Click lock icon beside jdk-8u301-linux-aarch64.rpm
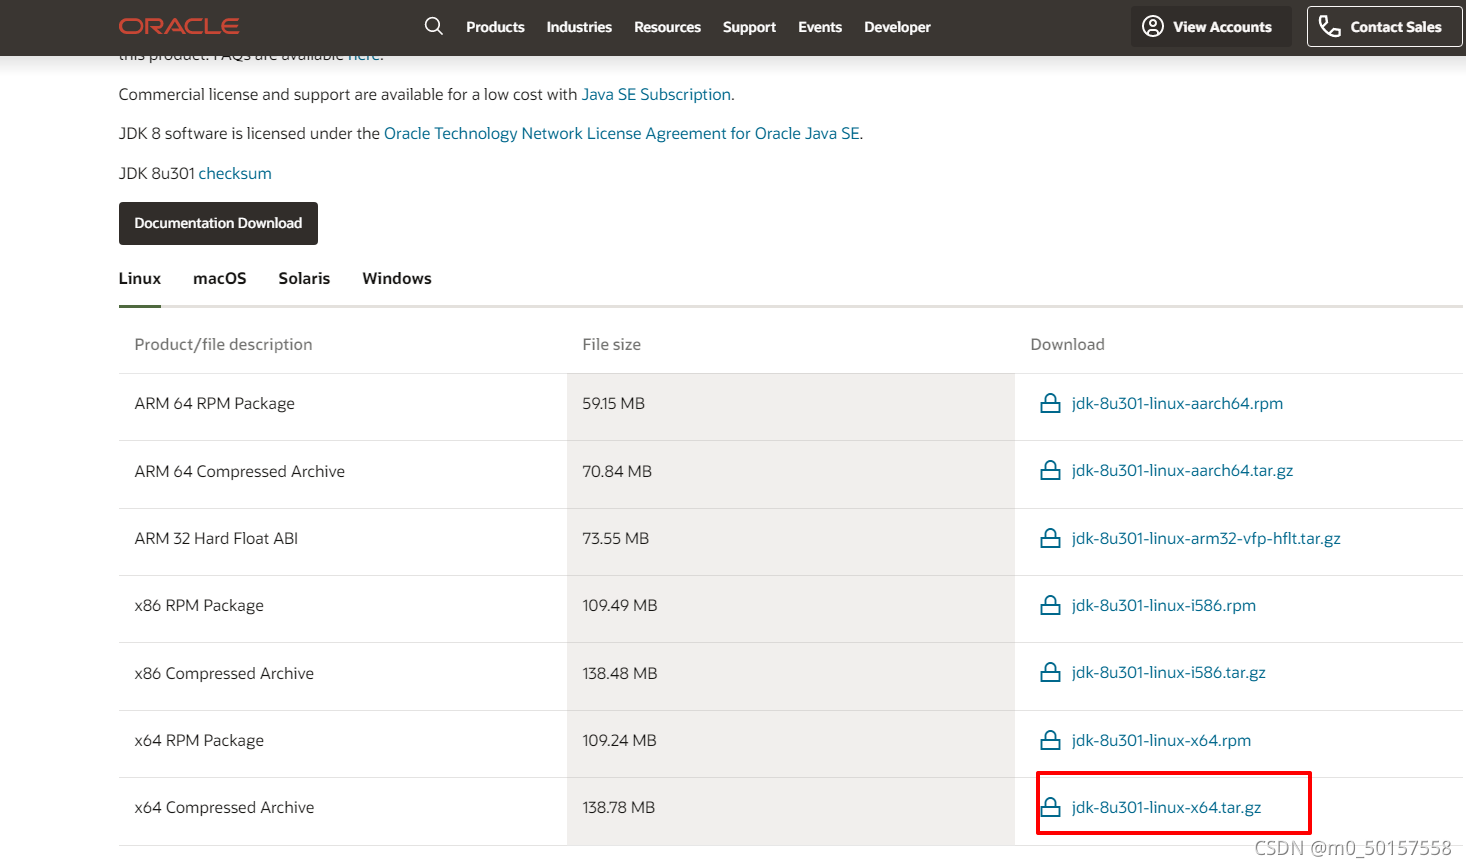This screenshot has width=1466, height=868. click(x=1050, y=403)
